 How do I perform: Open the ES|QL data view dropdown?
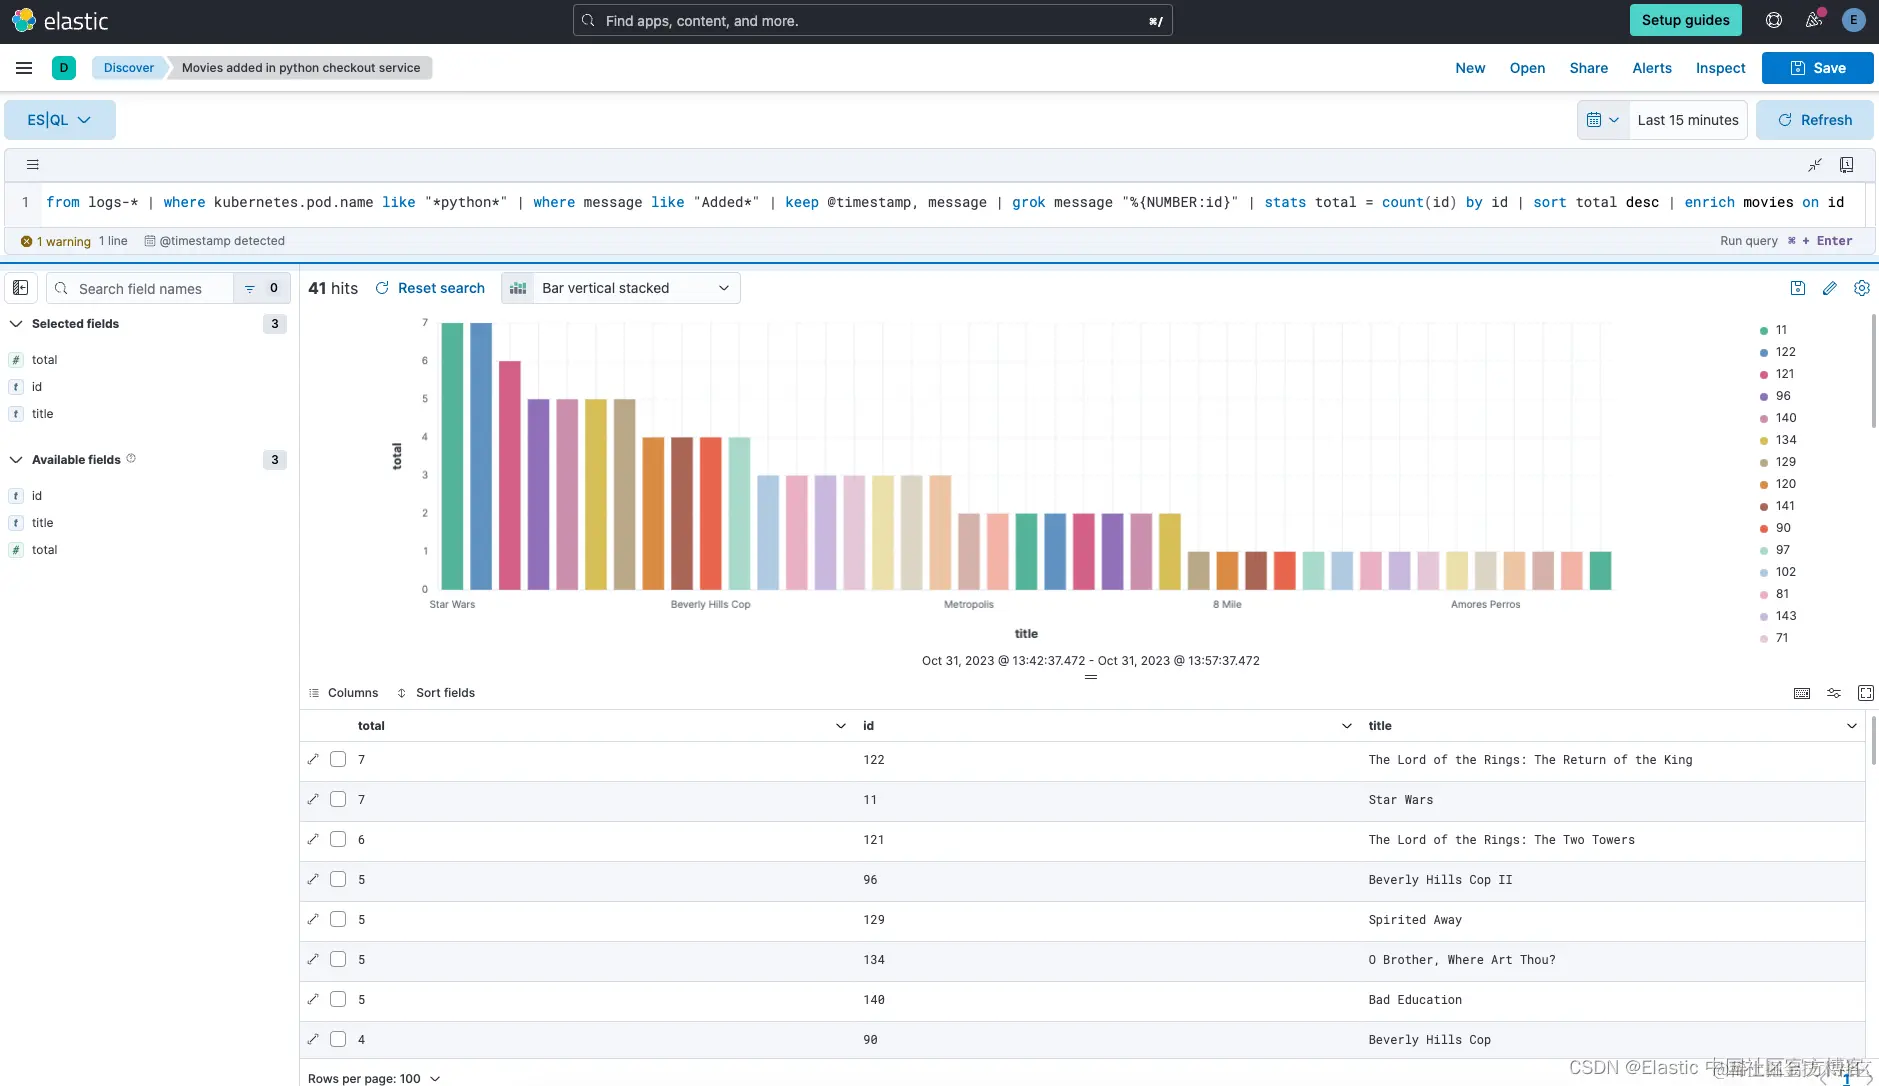(60, 120)
